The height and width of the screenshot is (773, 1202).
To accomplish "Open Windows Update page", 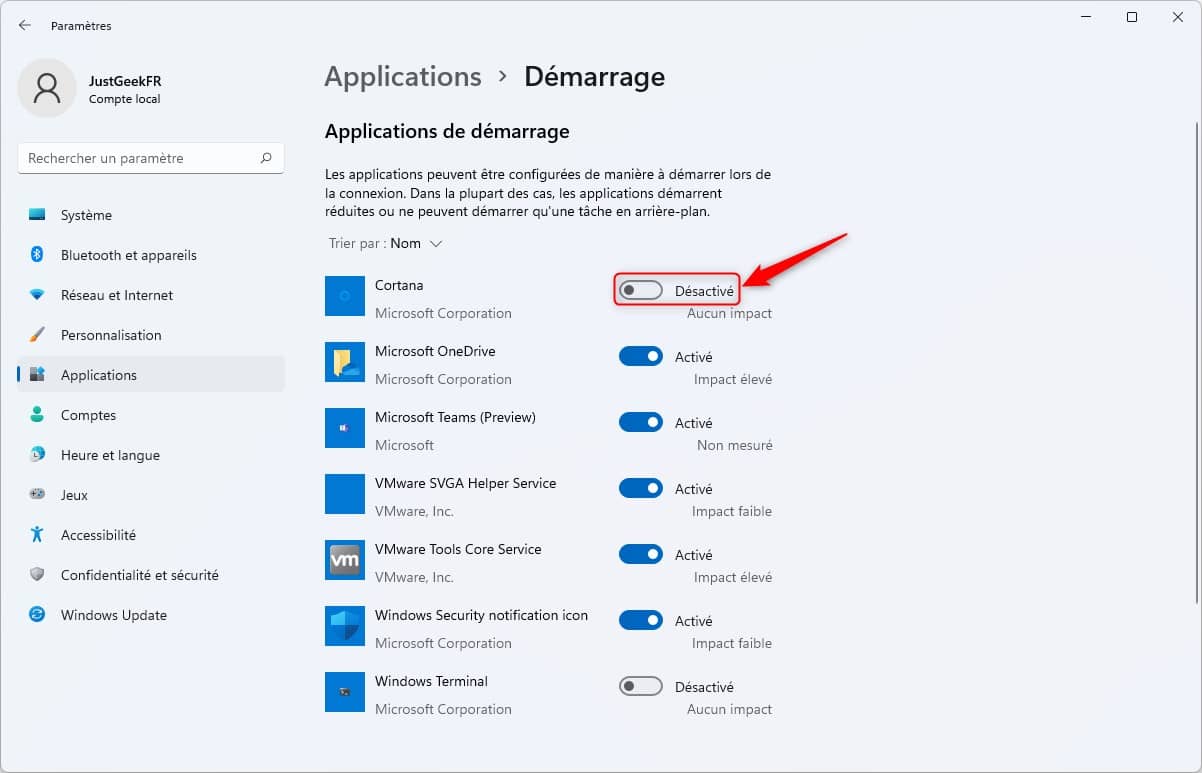I will (x=151, y=615).
